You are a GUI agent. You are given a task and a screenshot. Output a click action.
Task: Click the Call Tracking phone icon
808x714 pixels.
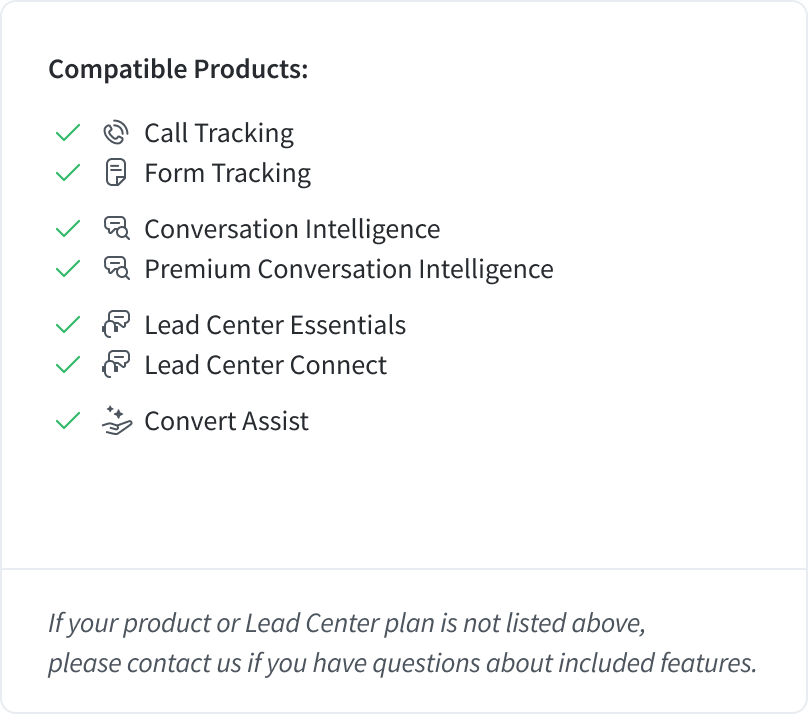tap(116, 132)
